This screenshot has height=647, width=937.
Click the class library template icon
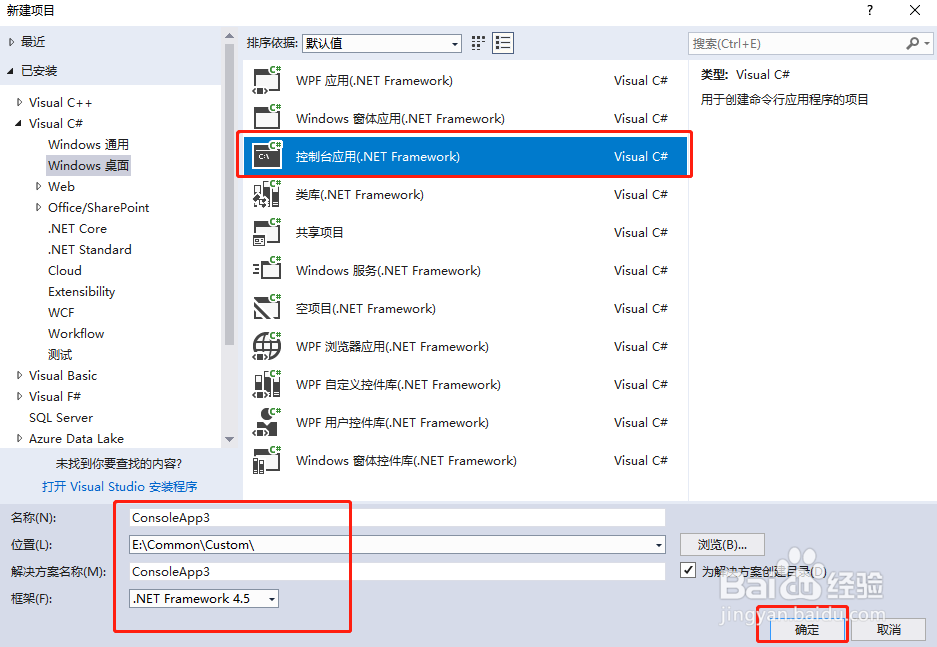tap(267, 194)
